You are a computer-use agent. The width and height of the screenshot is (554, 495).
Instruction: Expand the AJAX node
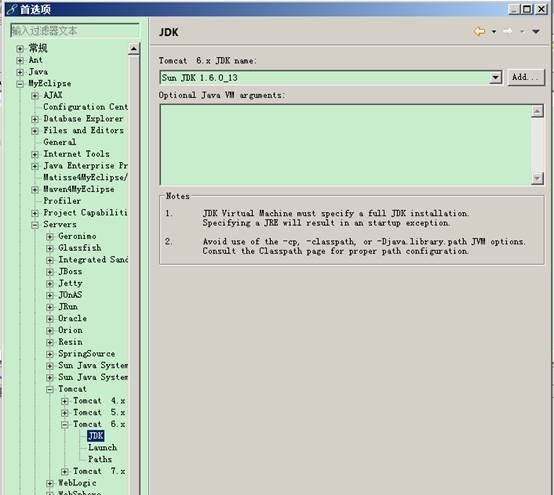click(35, 95)
